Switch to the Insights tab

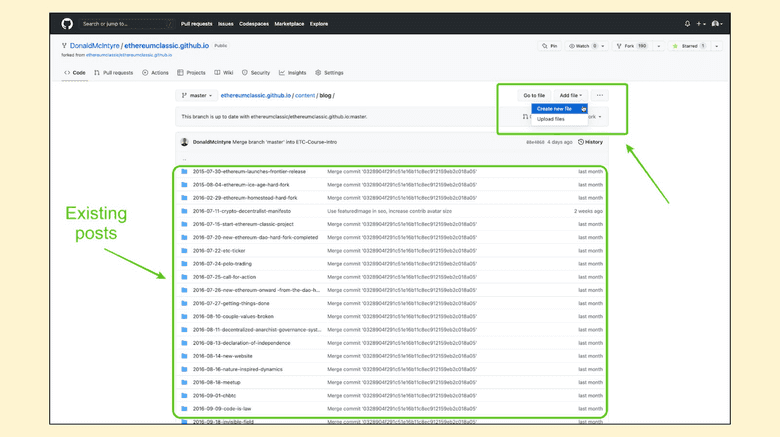click(292, 73)
